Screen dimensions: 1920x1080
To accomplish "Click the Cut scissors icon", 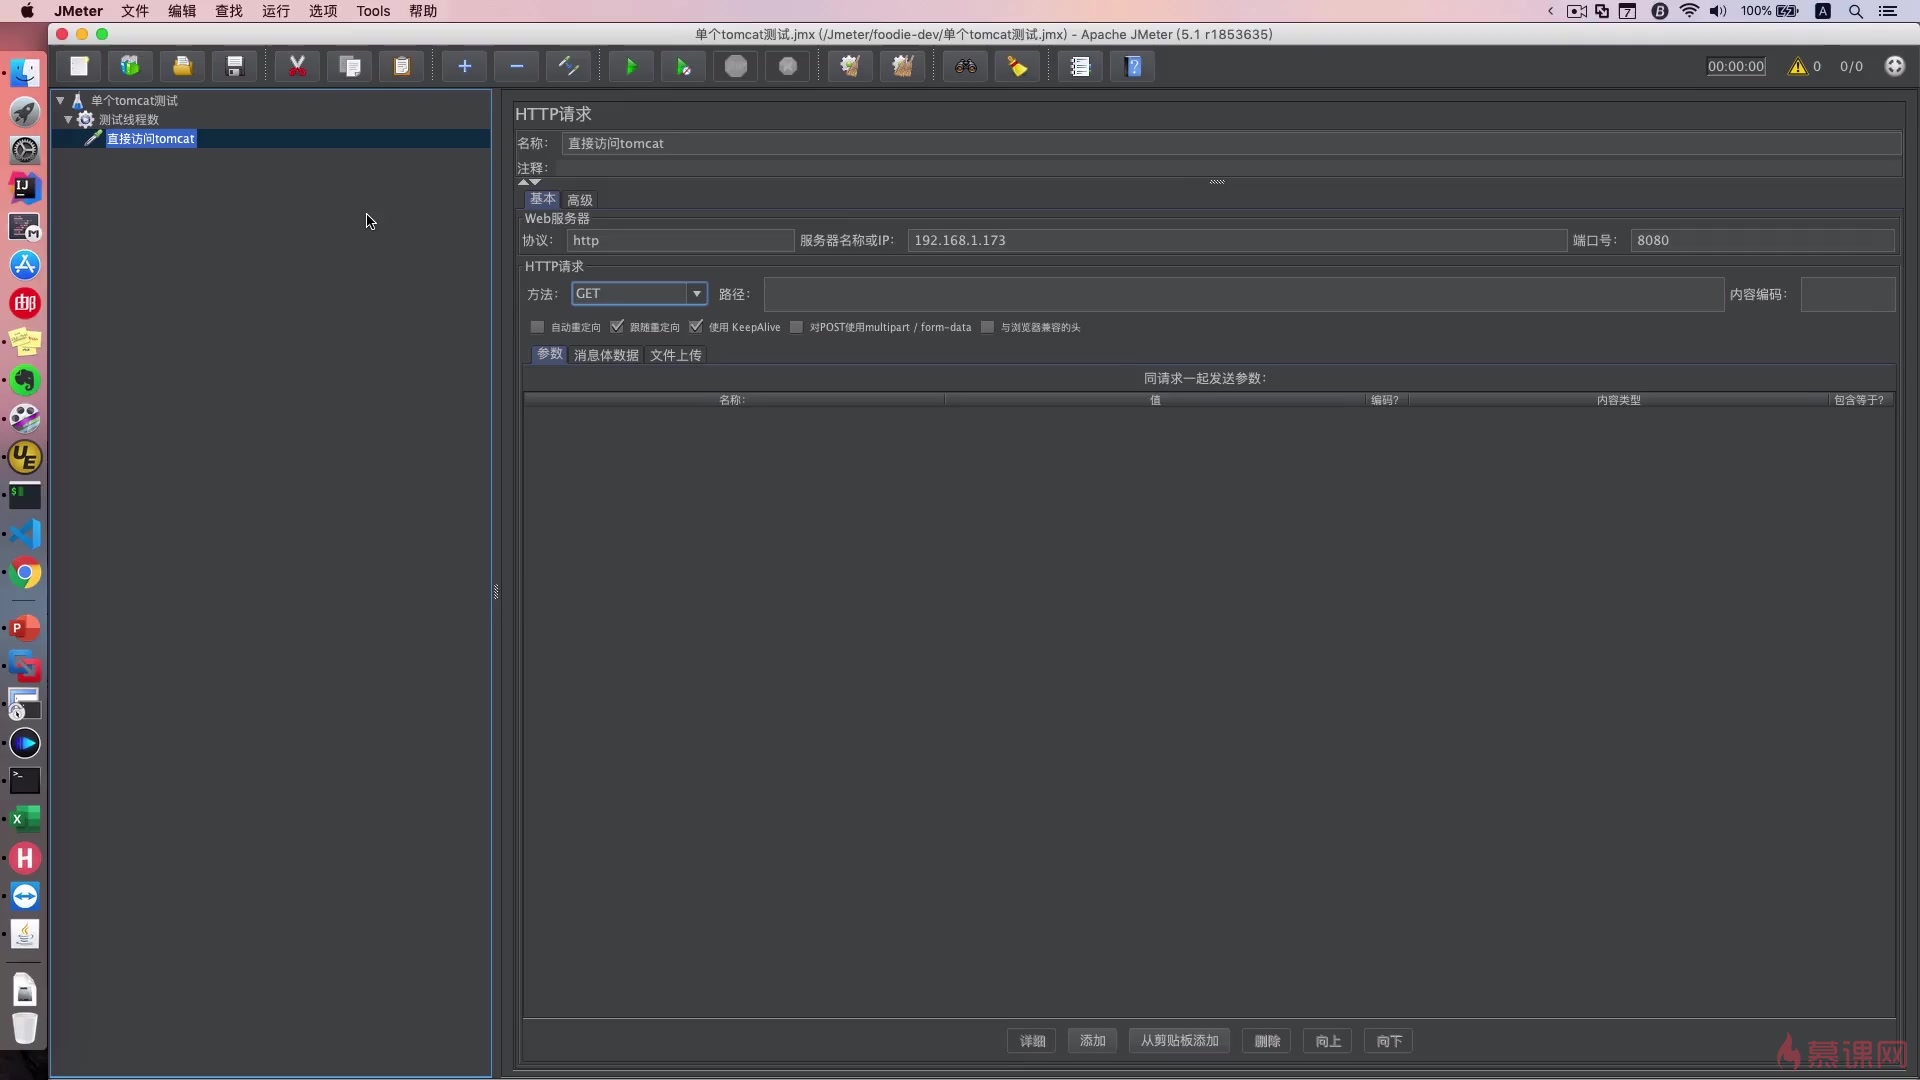I will (297, 66).
